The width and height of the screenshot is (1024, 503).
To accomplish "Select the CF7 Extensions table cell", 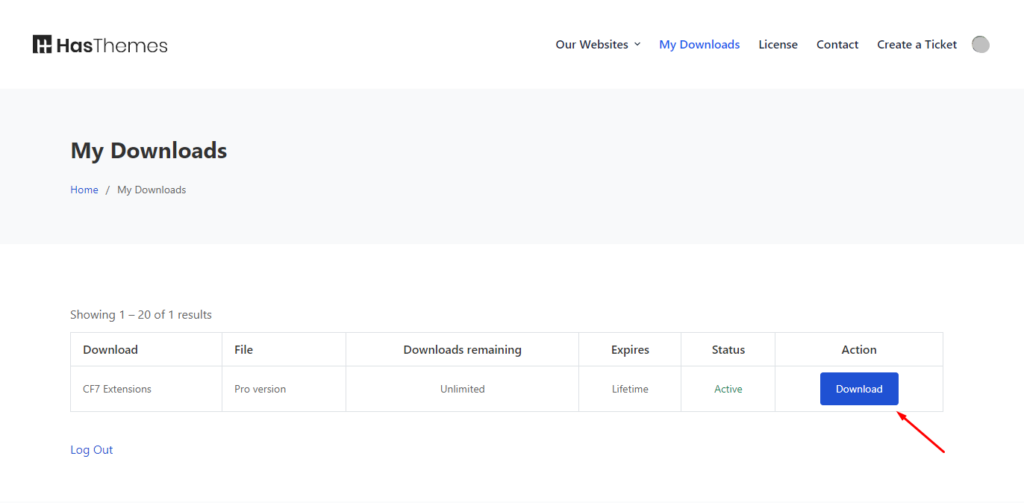I will pyautogui.click(x=117, y=389).
